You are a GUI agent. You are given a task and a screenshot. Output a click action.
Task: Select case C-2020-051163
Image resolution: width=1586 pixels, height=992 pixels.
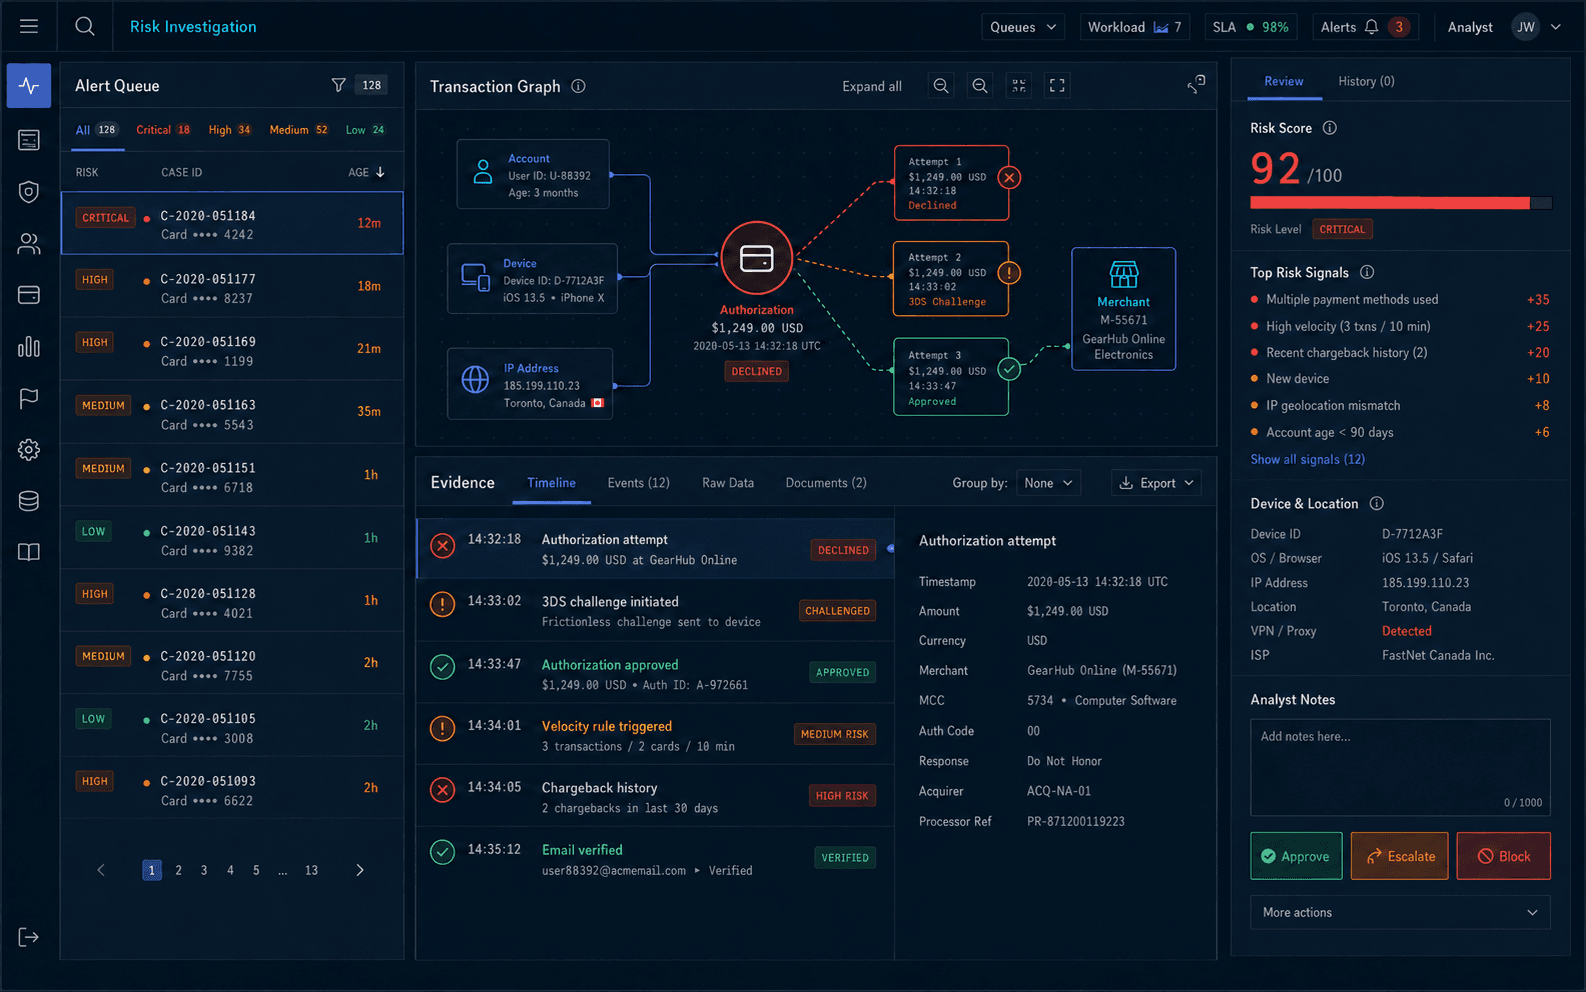click(232, 412)
